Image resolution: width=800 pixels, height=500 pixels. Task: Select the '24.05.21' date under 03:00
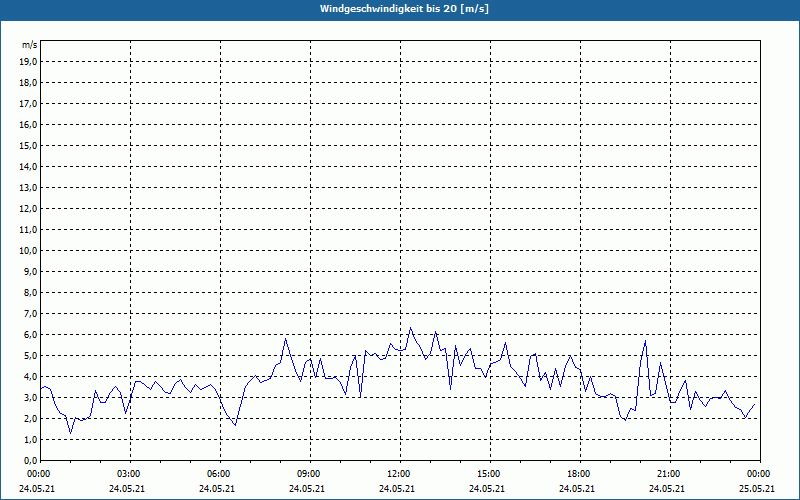pos(127,489)
